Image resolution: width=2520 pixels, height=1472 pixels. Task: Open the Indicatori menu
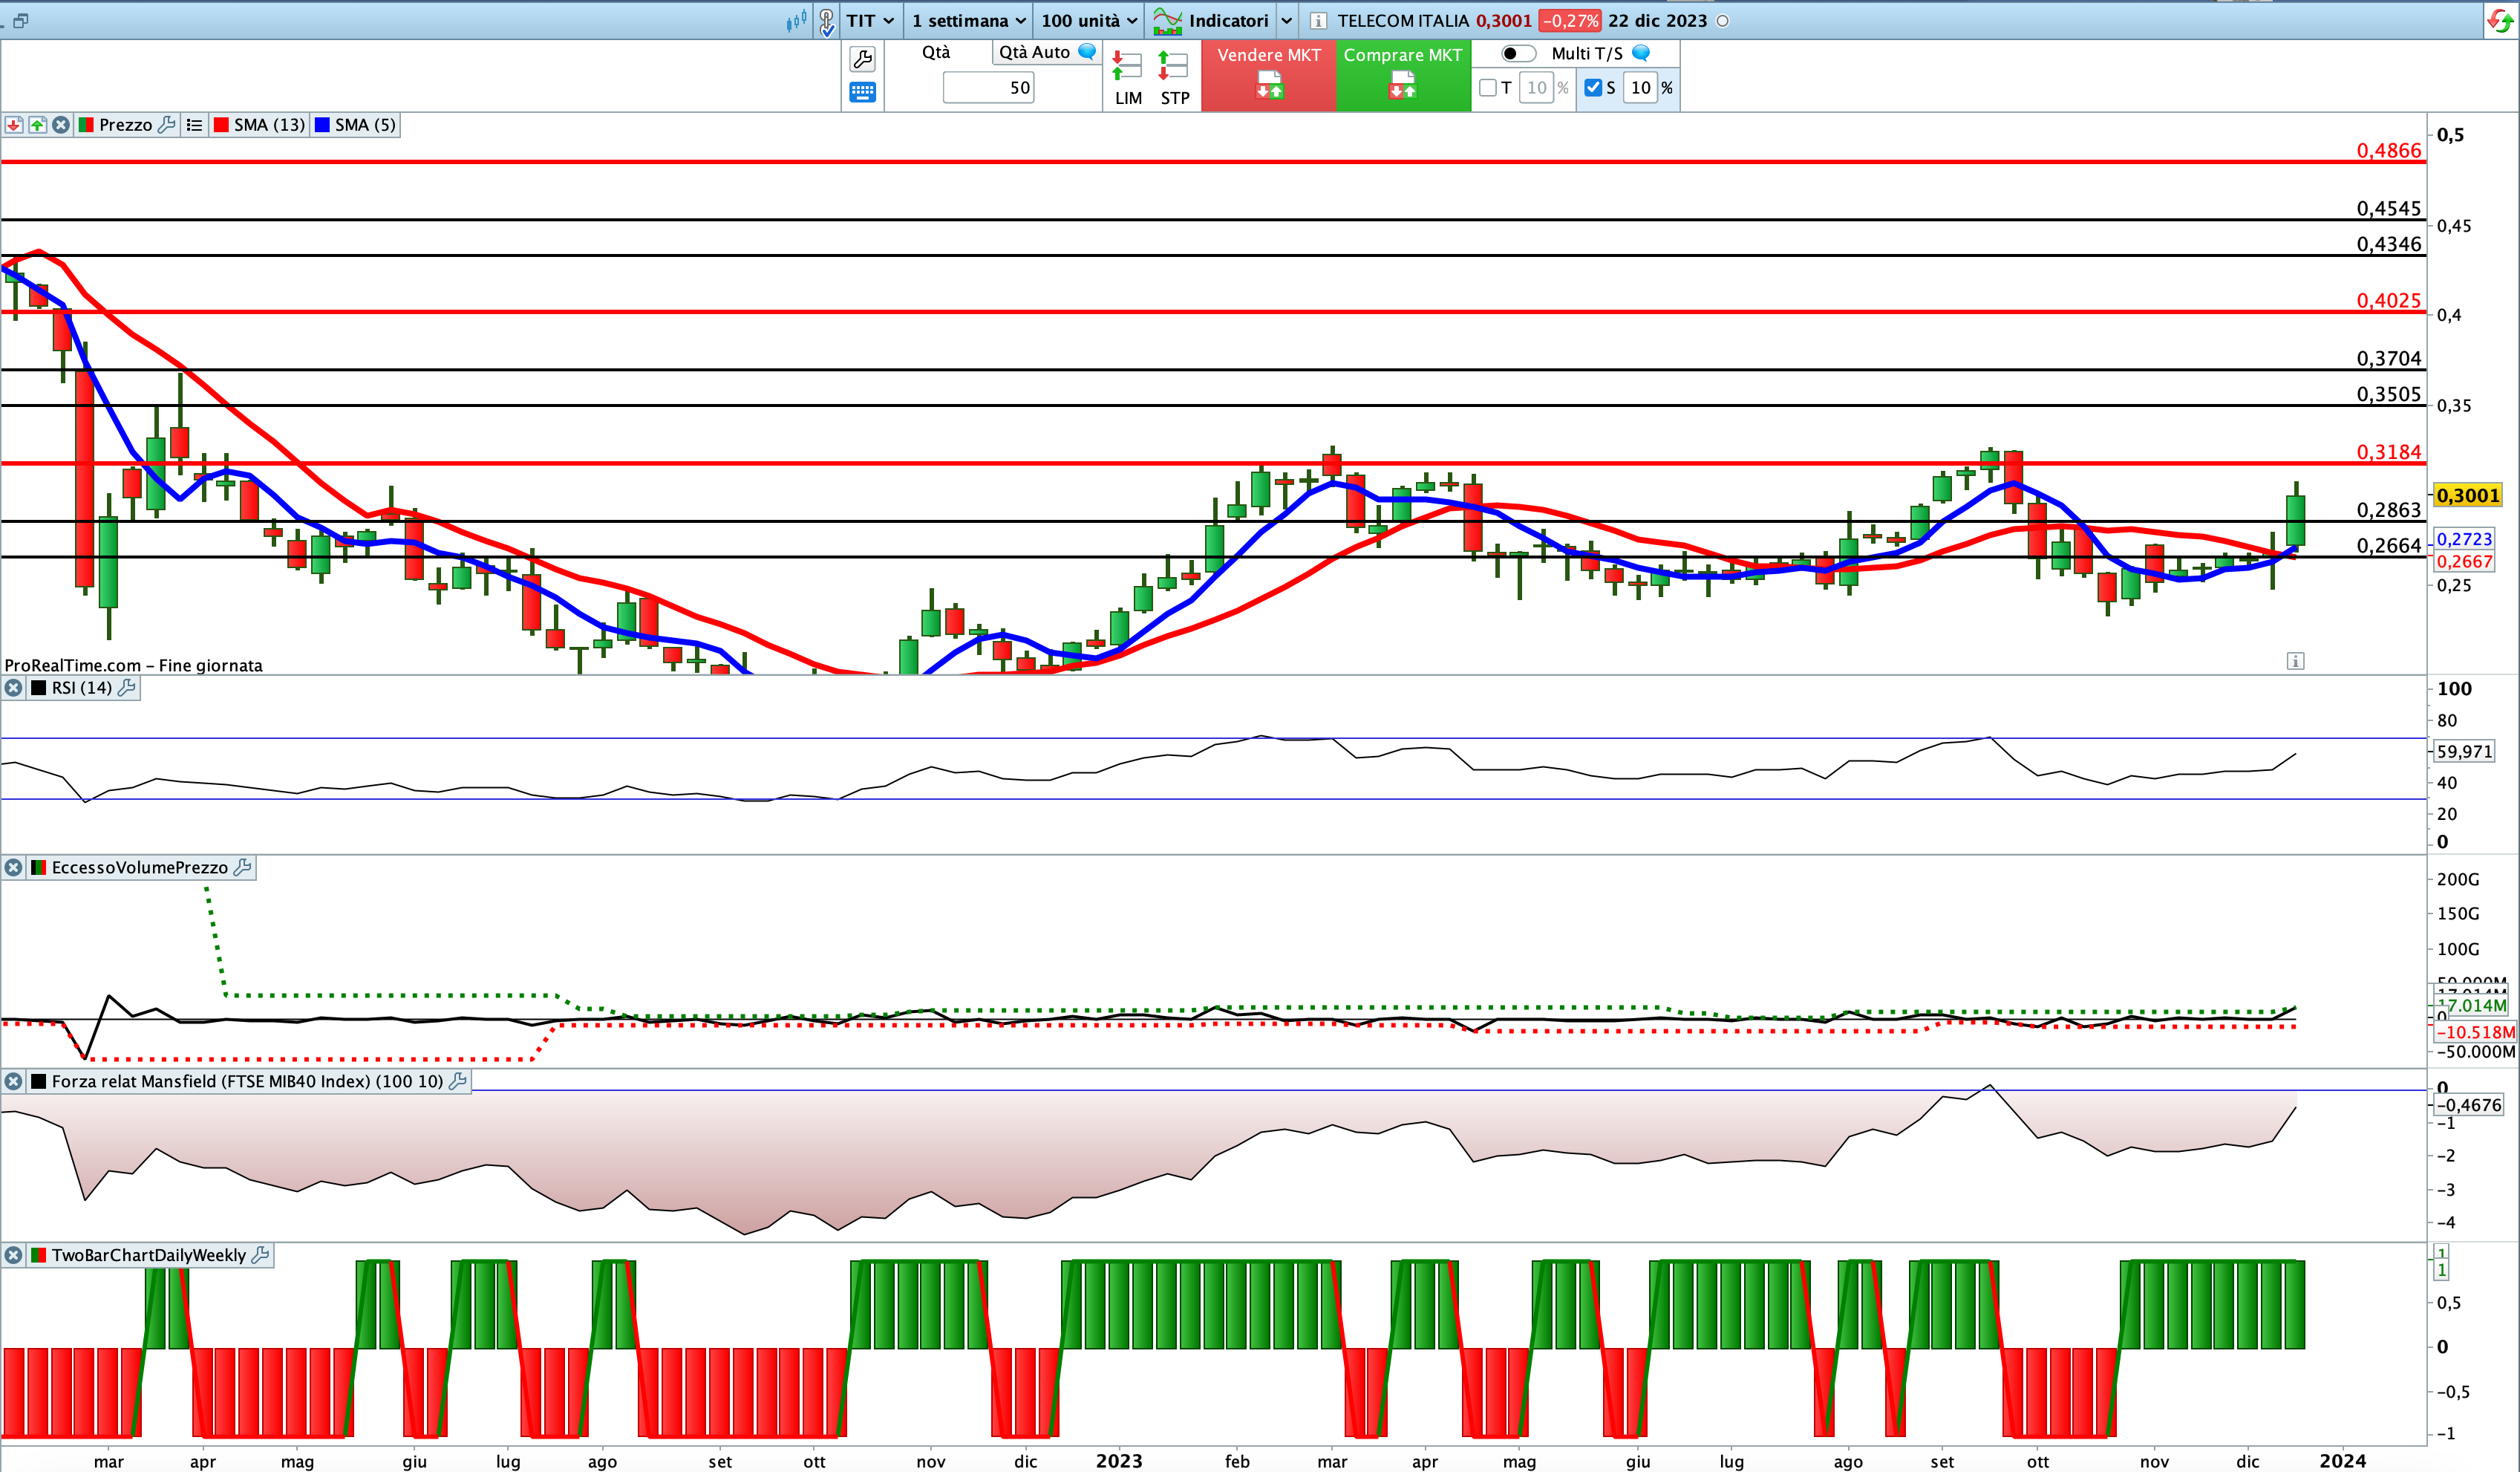click(1211, 21)
